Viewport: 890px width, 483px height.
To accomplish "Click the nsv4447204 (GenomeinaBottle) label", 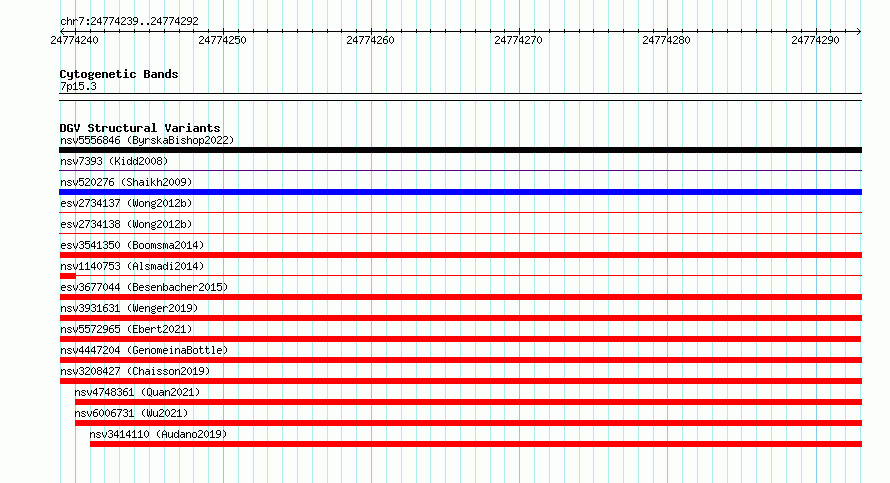I will pos(144,350).
